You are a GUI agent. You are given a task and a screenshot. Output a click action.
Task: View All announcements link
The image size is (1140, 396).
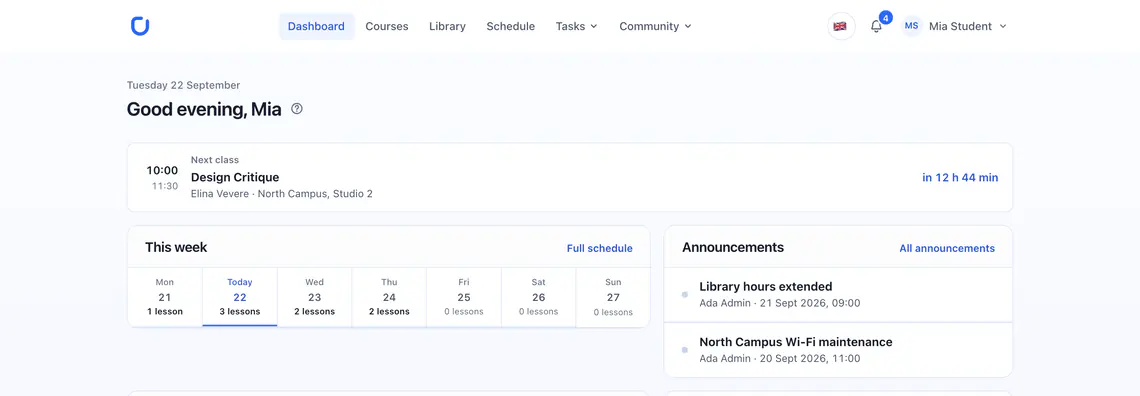tap(947, 248)
